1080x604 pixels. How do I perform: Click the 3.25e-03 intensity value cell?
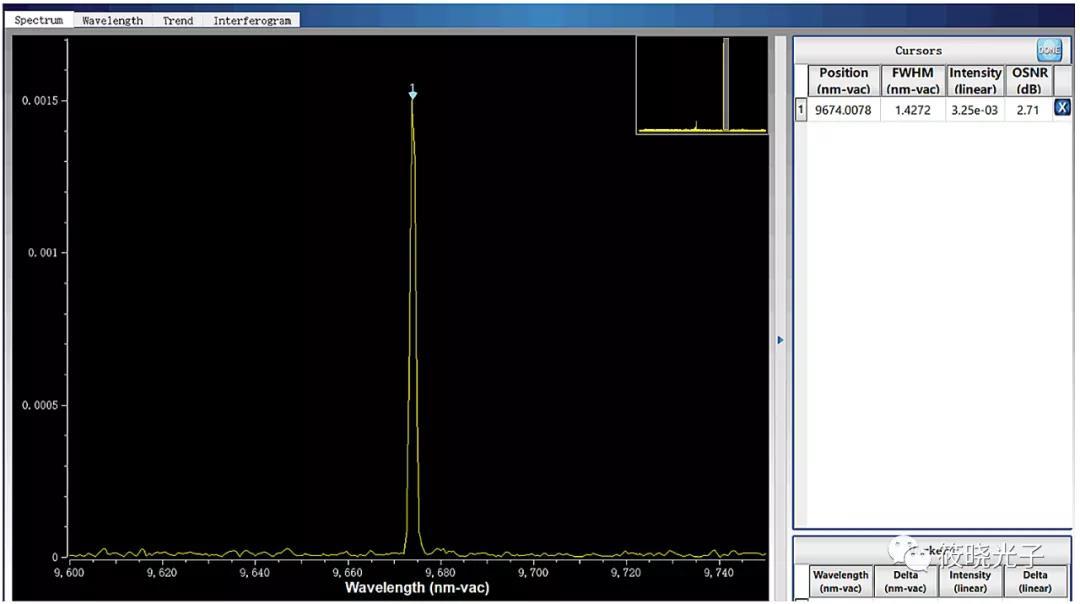click(975, 110)
